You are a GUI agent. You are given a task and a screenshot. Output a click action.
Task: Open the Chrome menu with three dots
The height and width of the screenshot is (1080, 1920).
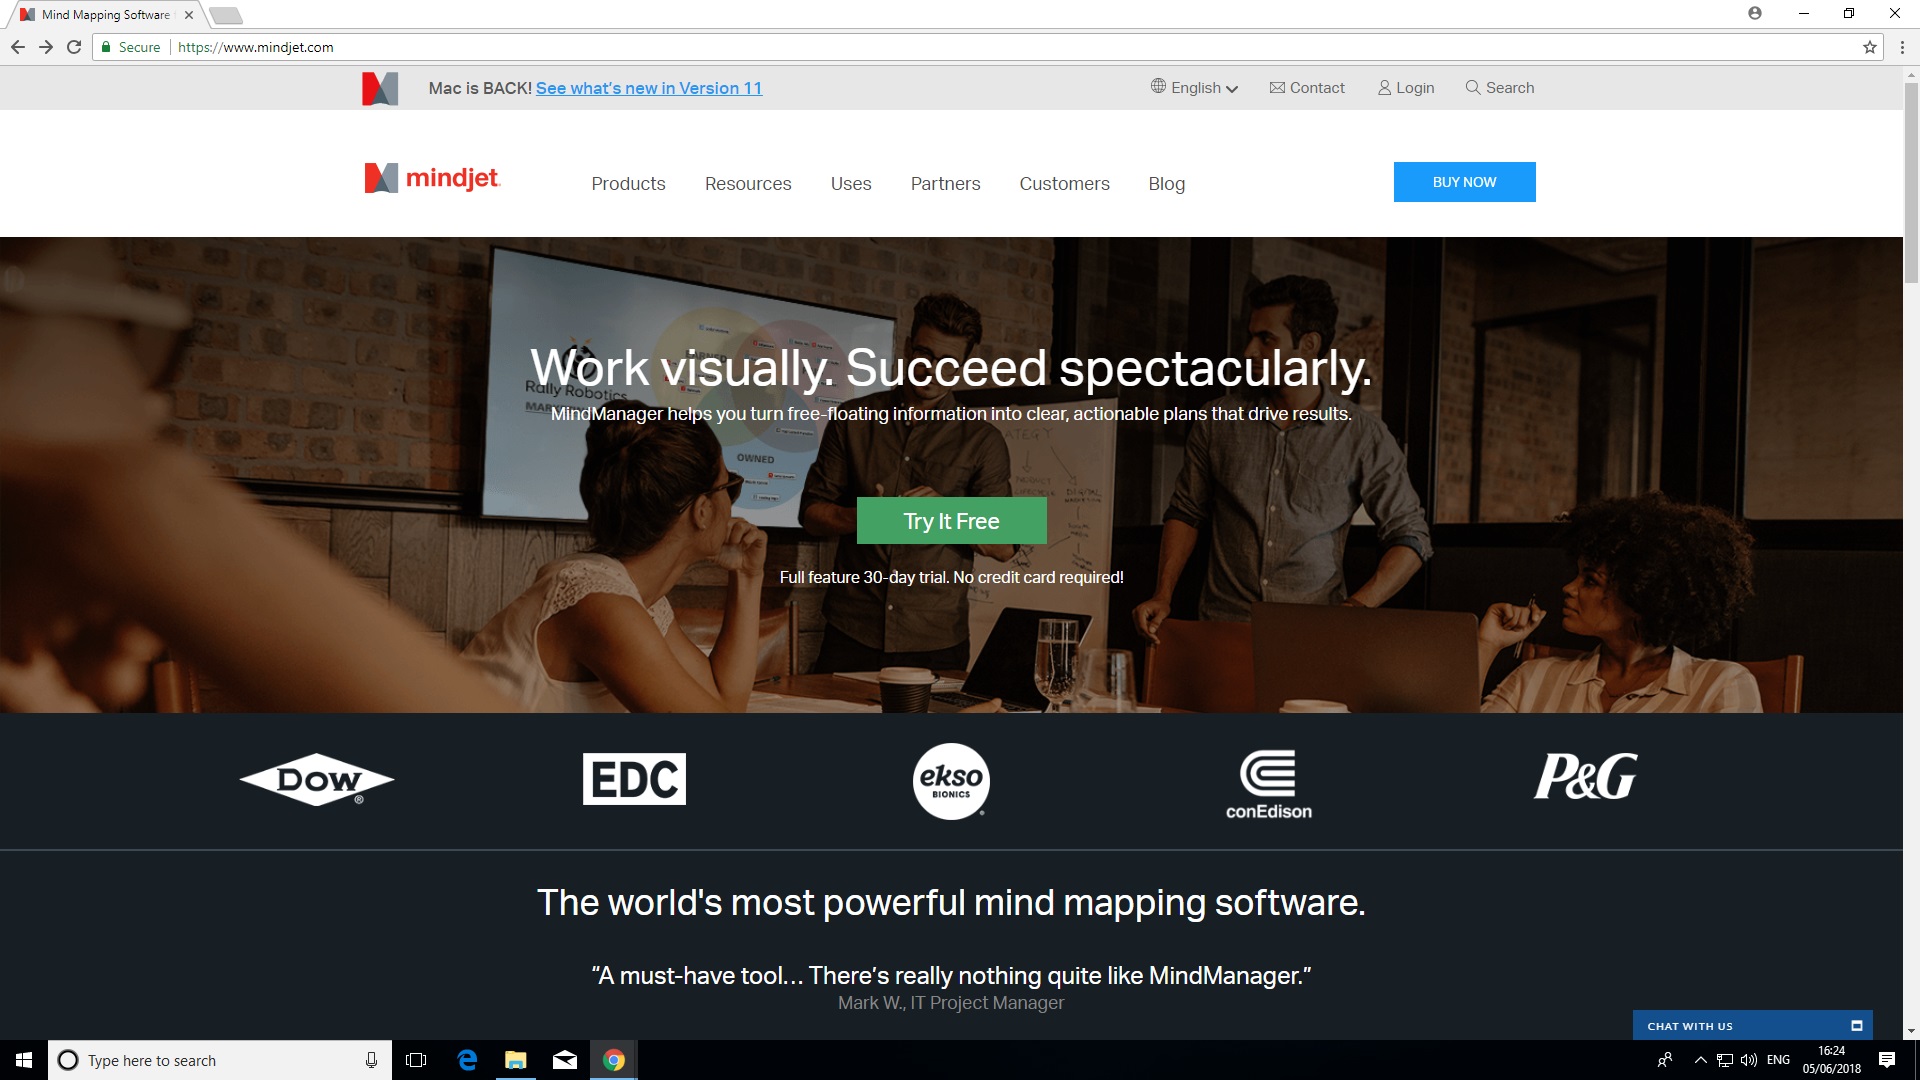(1902, 47)
